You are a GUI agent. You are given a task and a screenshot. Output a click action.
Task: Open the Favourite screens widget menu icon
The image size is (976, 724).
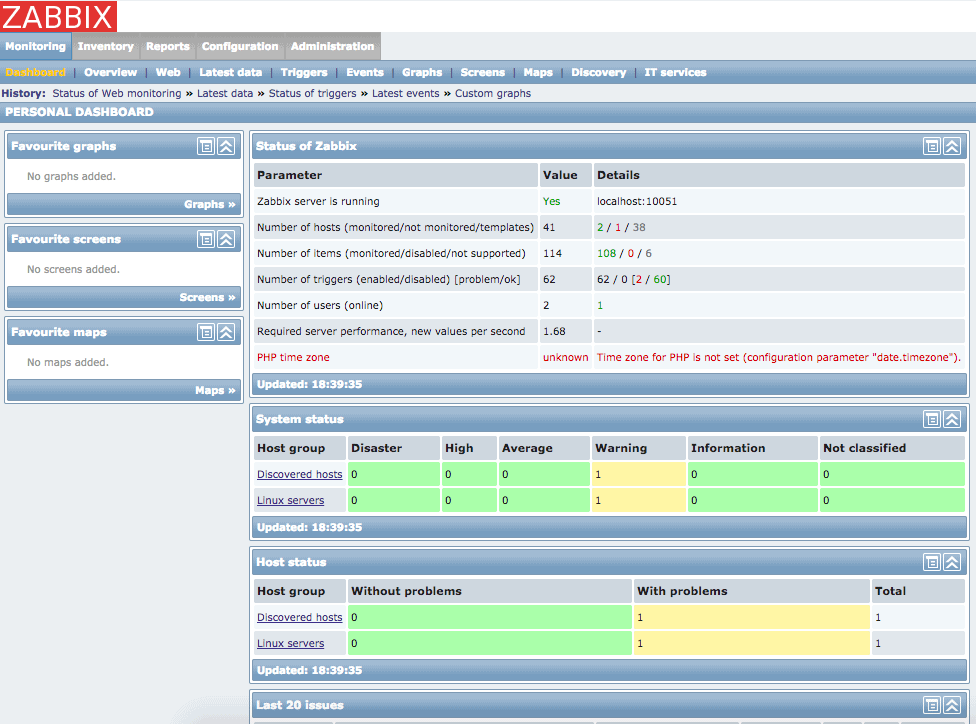coord(206,239)
